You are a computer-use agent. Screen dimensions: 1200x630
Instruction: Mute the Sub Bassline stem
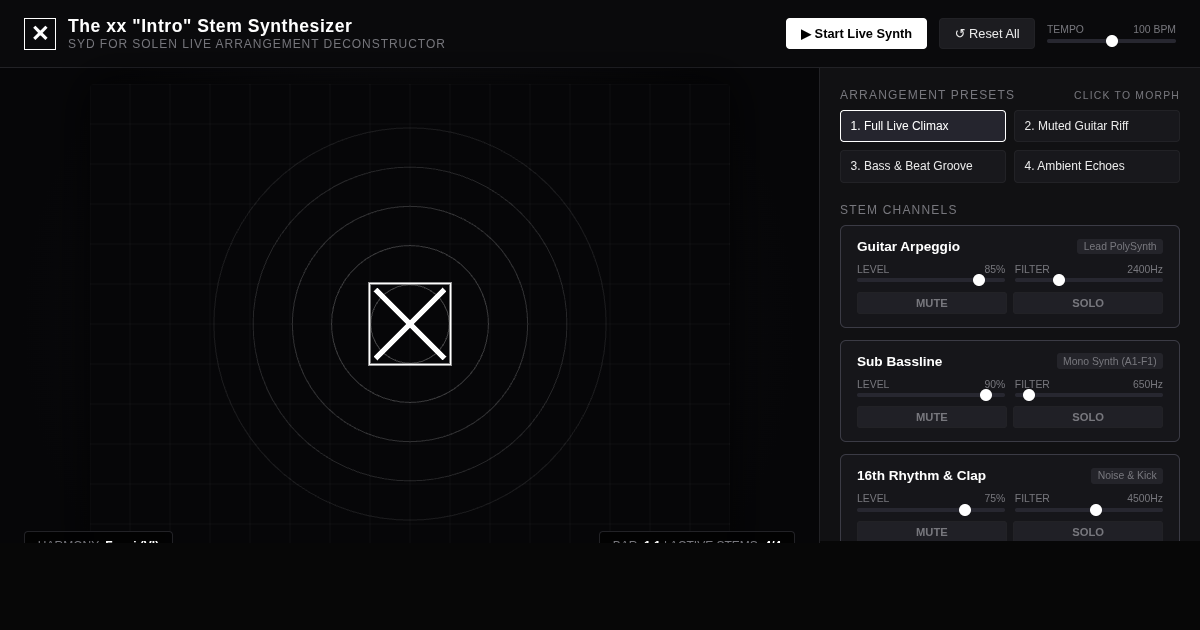tap(932, 417)
